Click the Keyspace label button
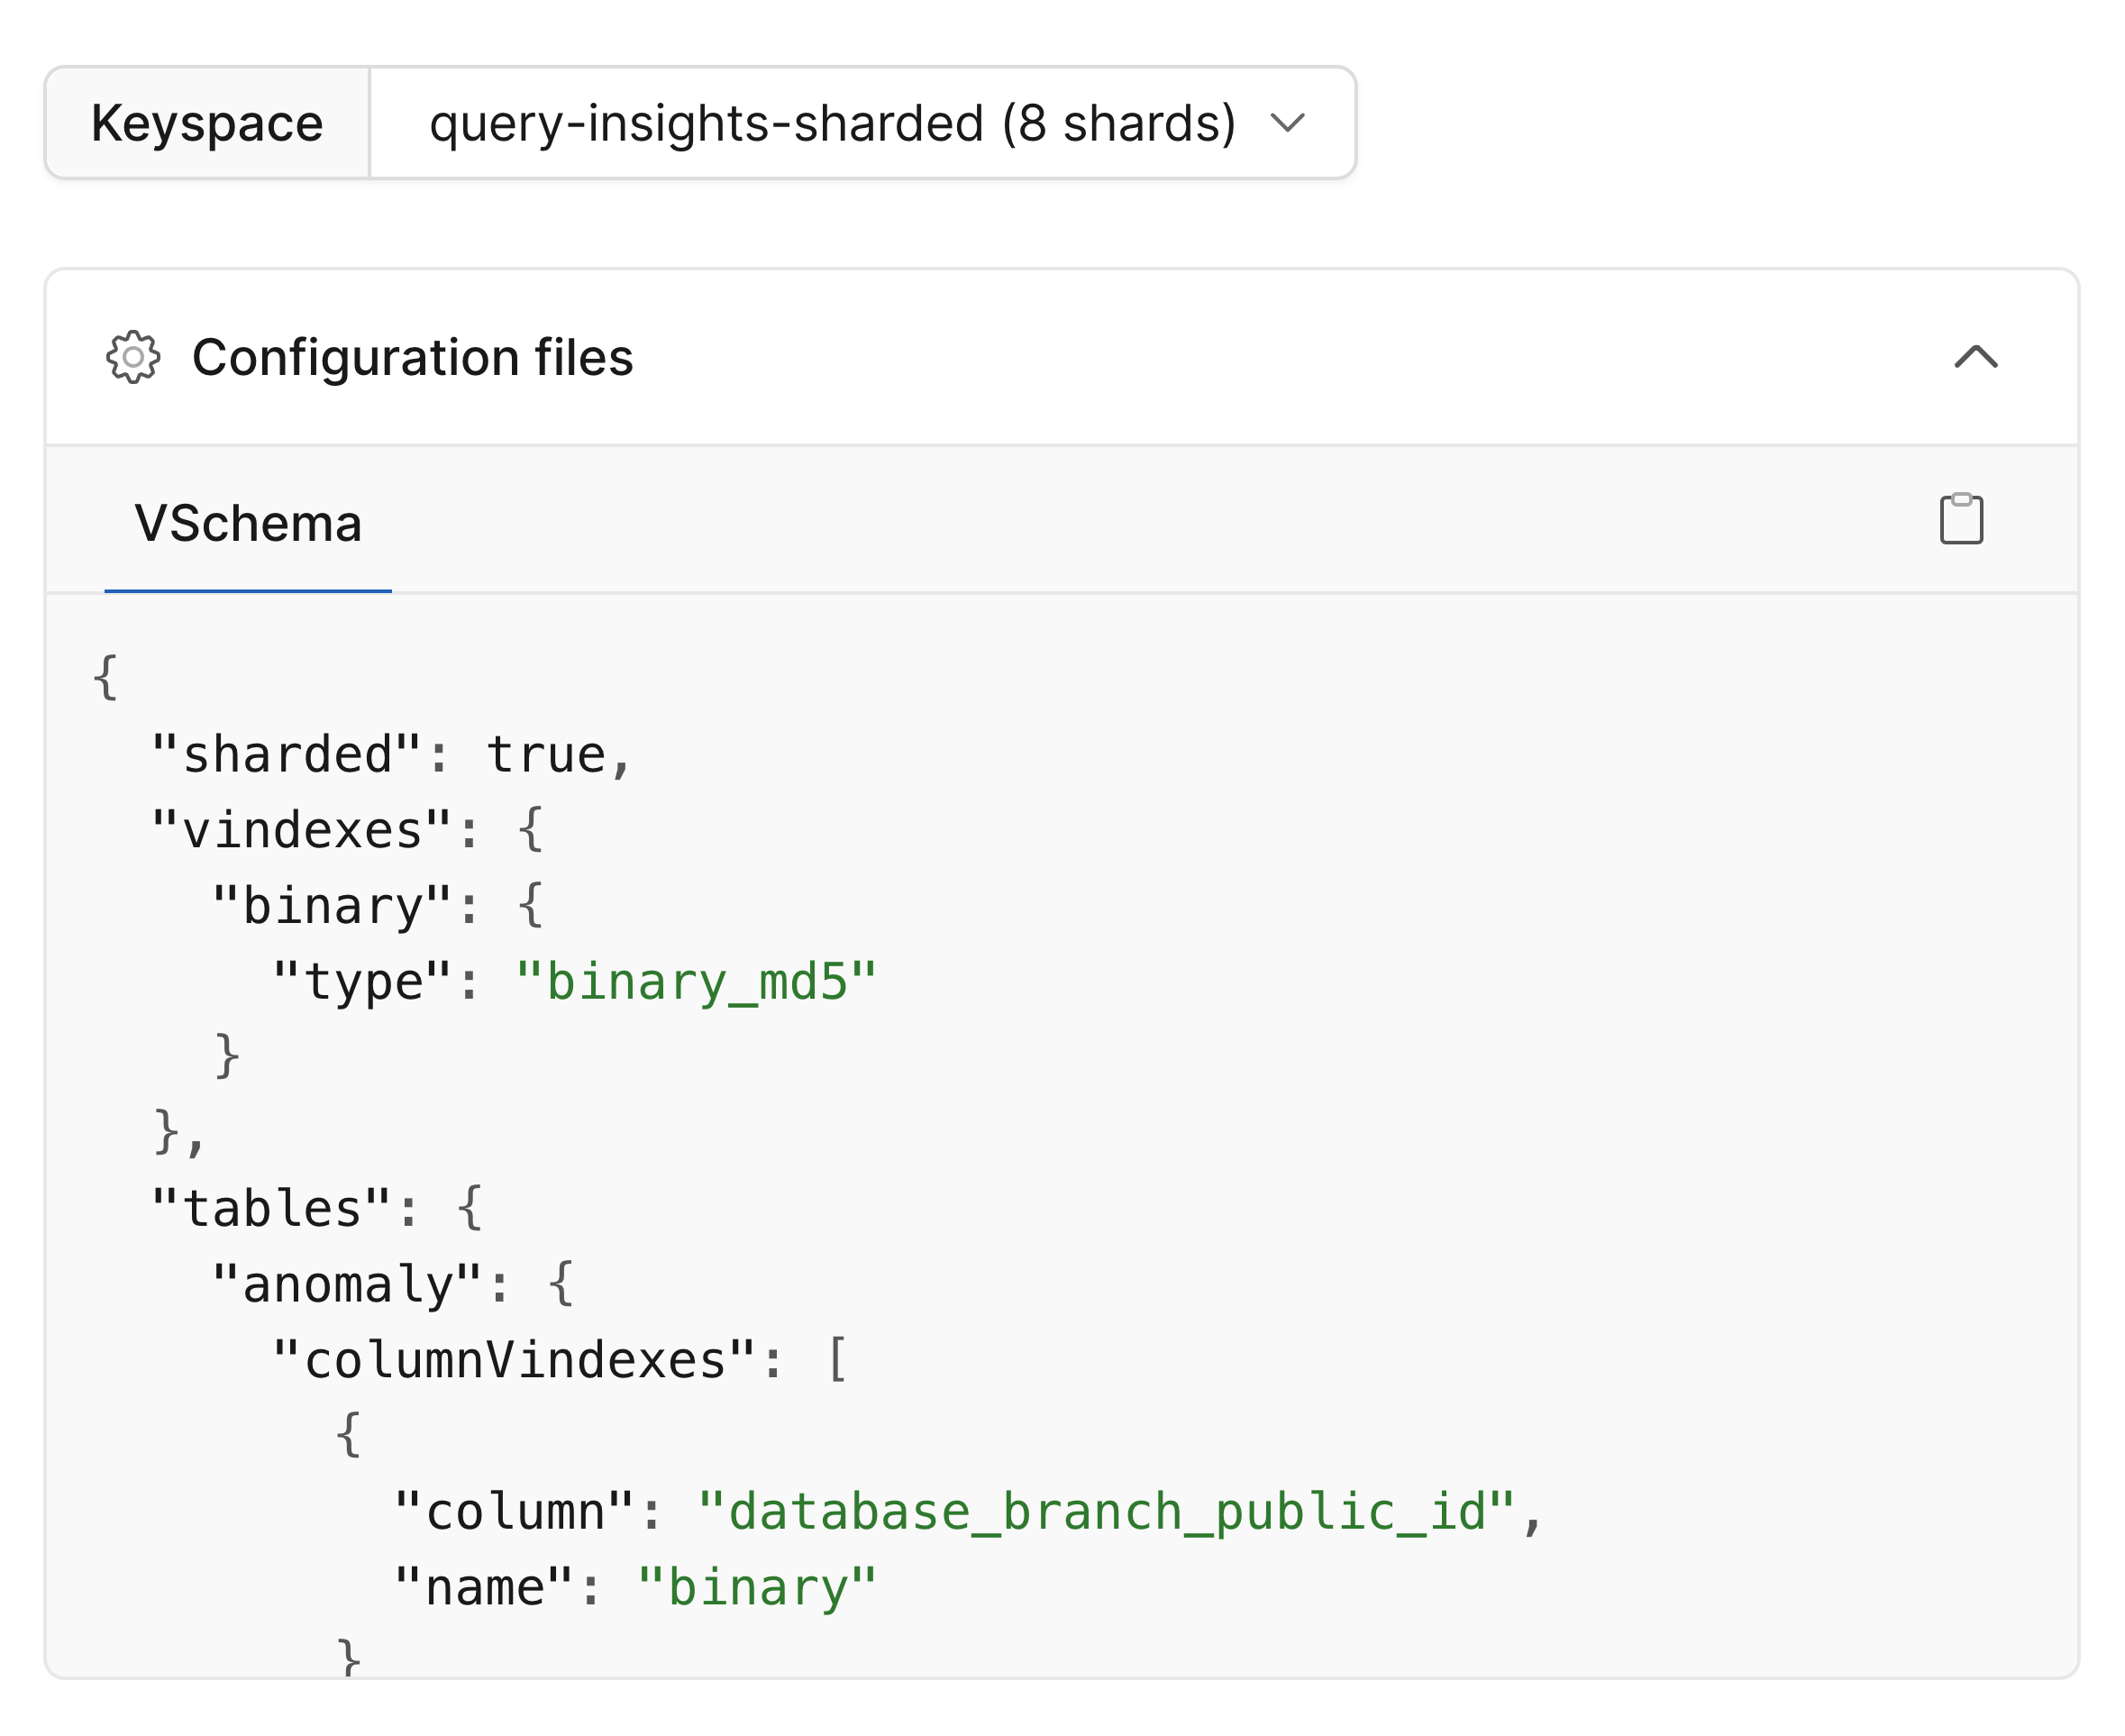Image resolution: width=2125 pixels, height=1736 pixels. [207, 123]
